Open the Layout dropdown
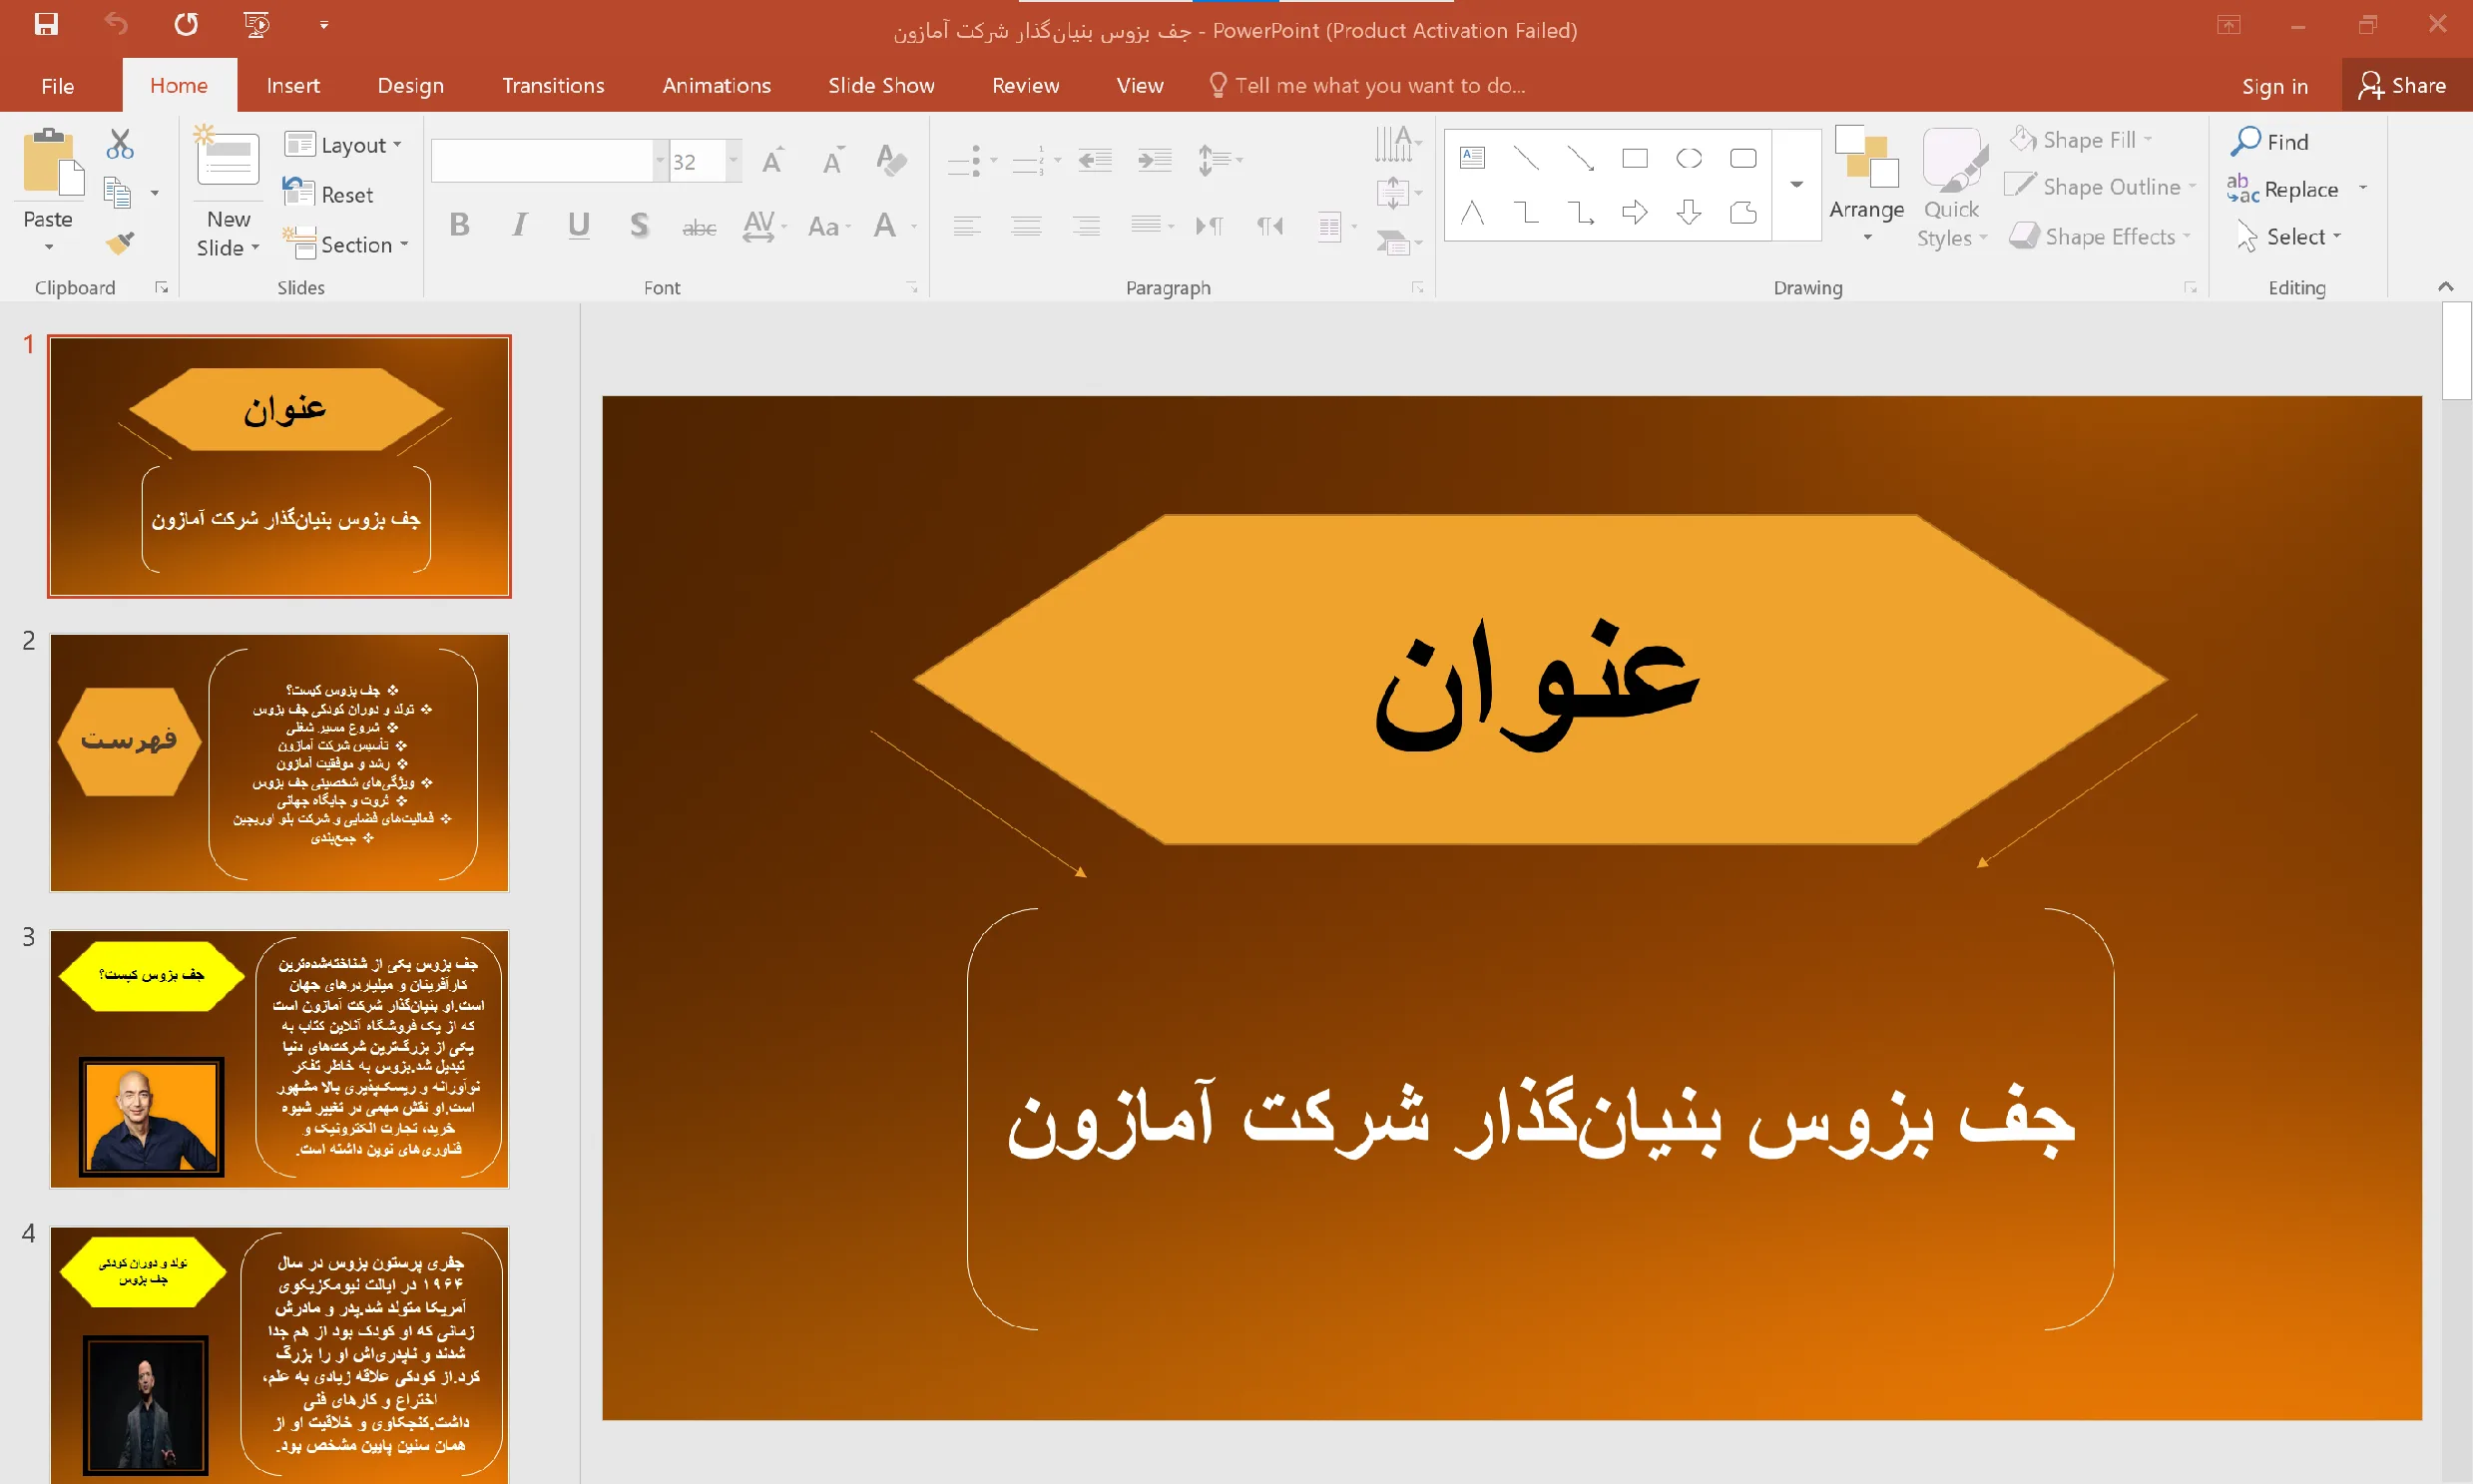 [x=343, y=145]
